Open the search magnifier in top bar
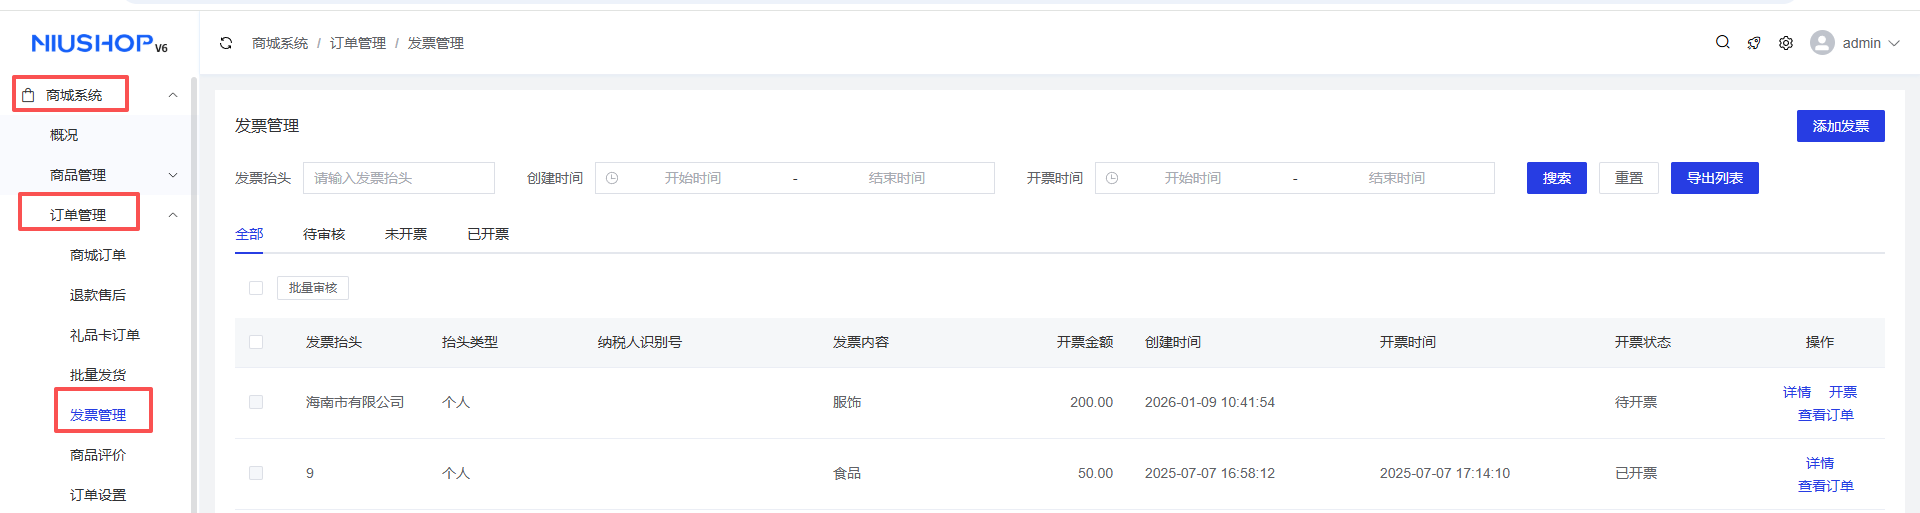 [1722, 42]
